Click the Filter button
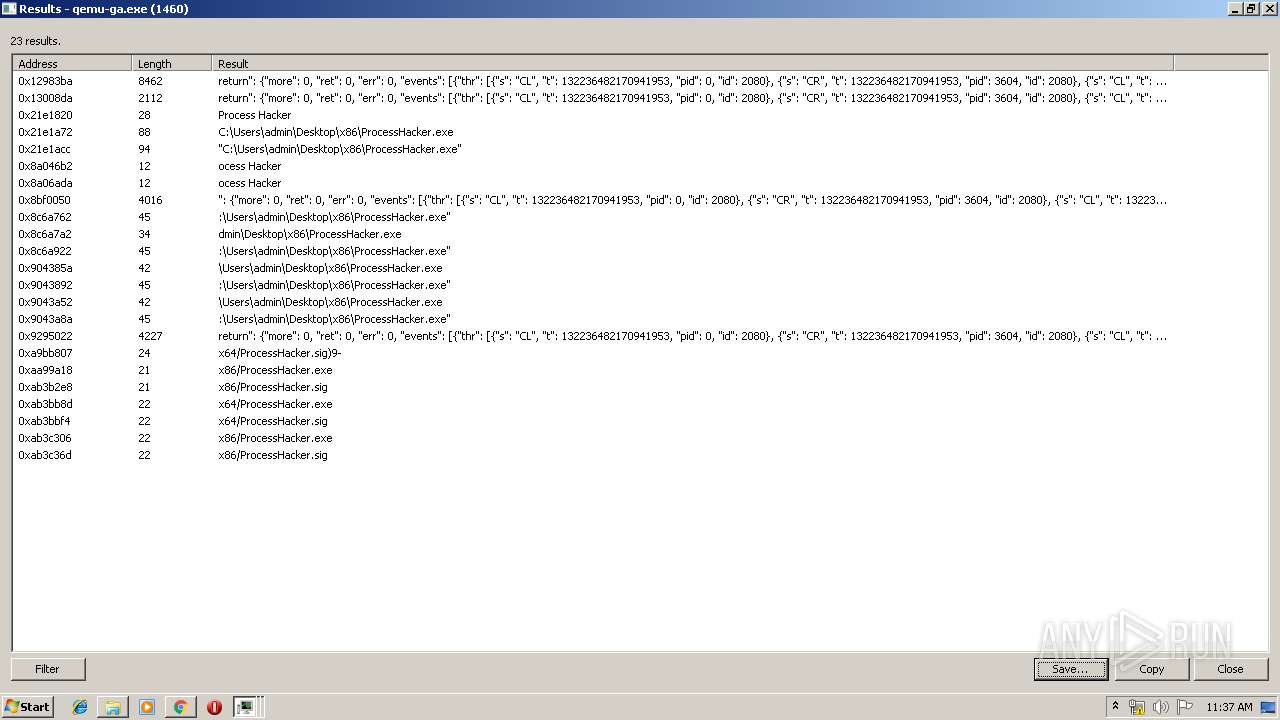 [48, 669]
